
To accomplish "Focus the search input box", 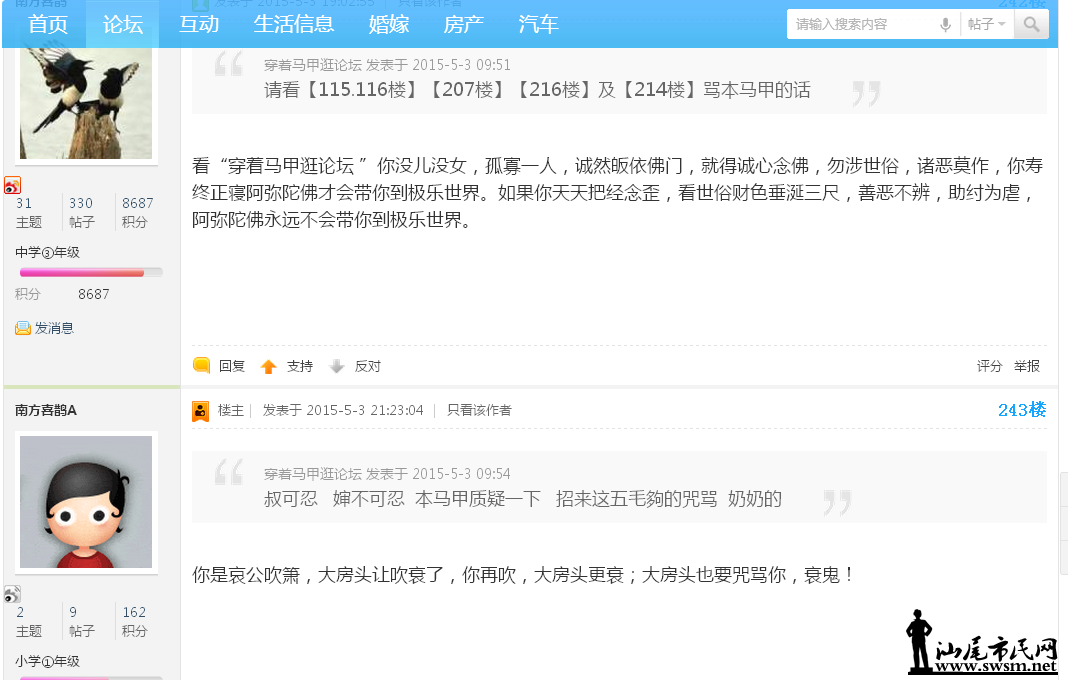I will (x=862, y=25).
